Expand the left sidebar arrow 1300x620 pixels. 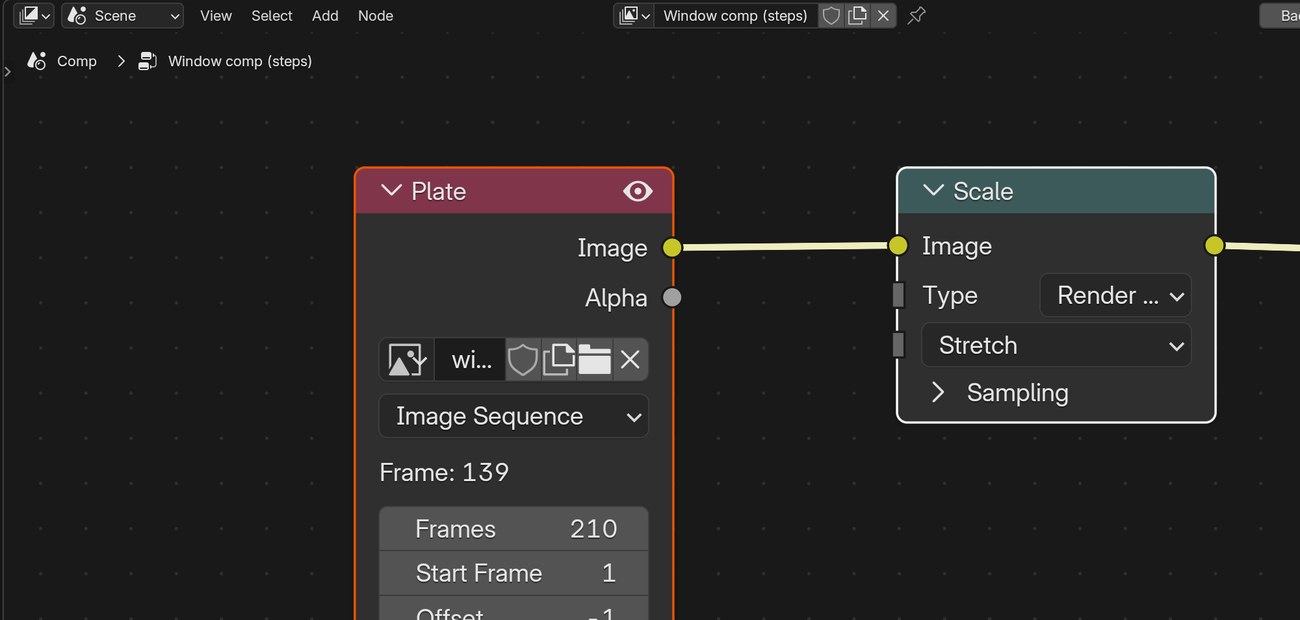coord(7,71)
